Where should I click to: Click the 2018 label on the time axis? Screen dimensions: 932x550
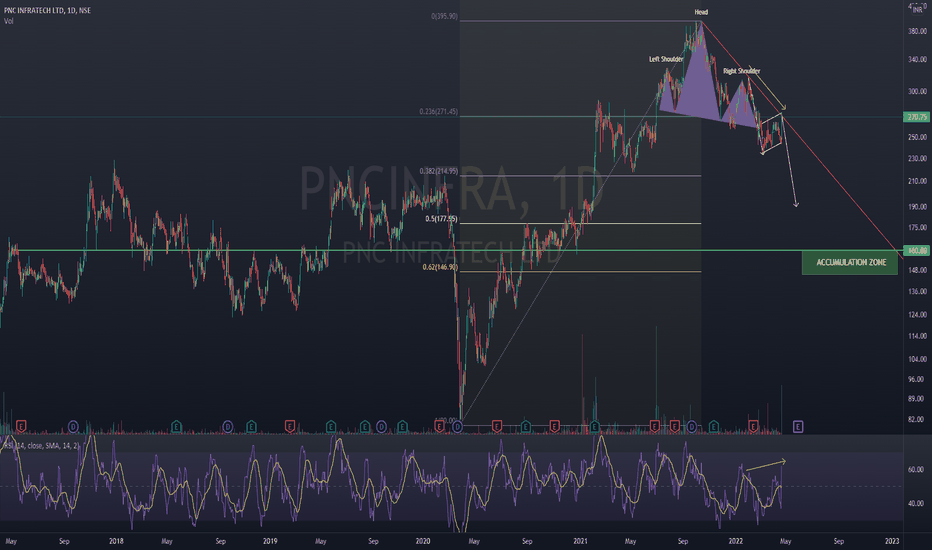(116, 541)
